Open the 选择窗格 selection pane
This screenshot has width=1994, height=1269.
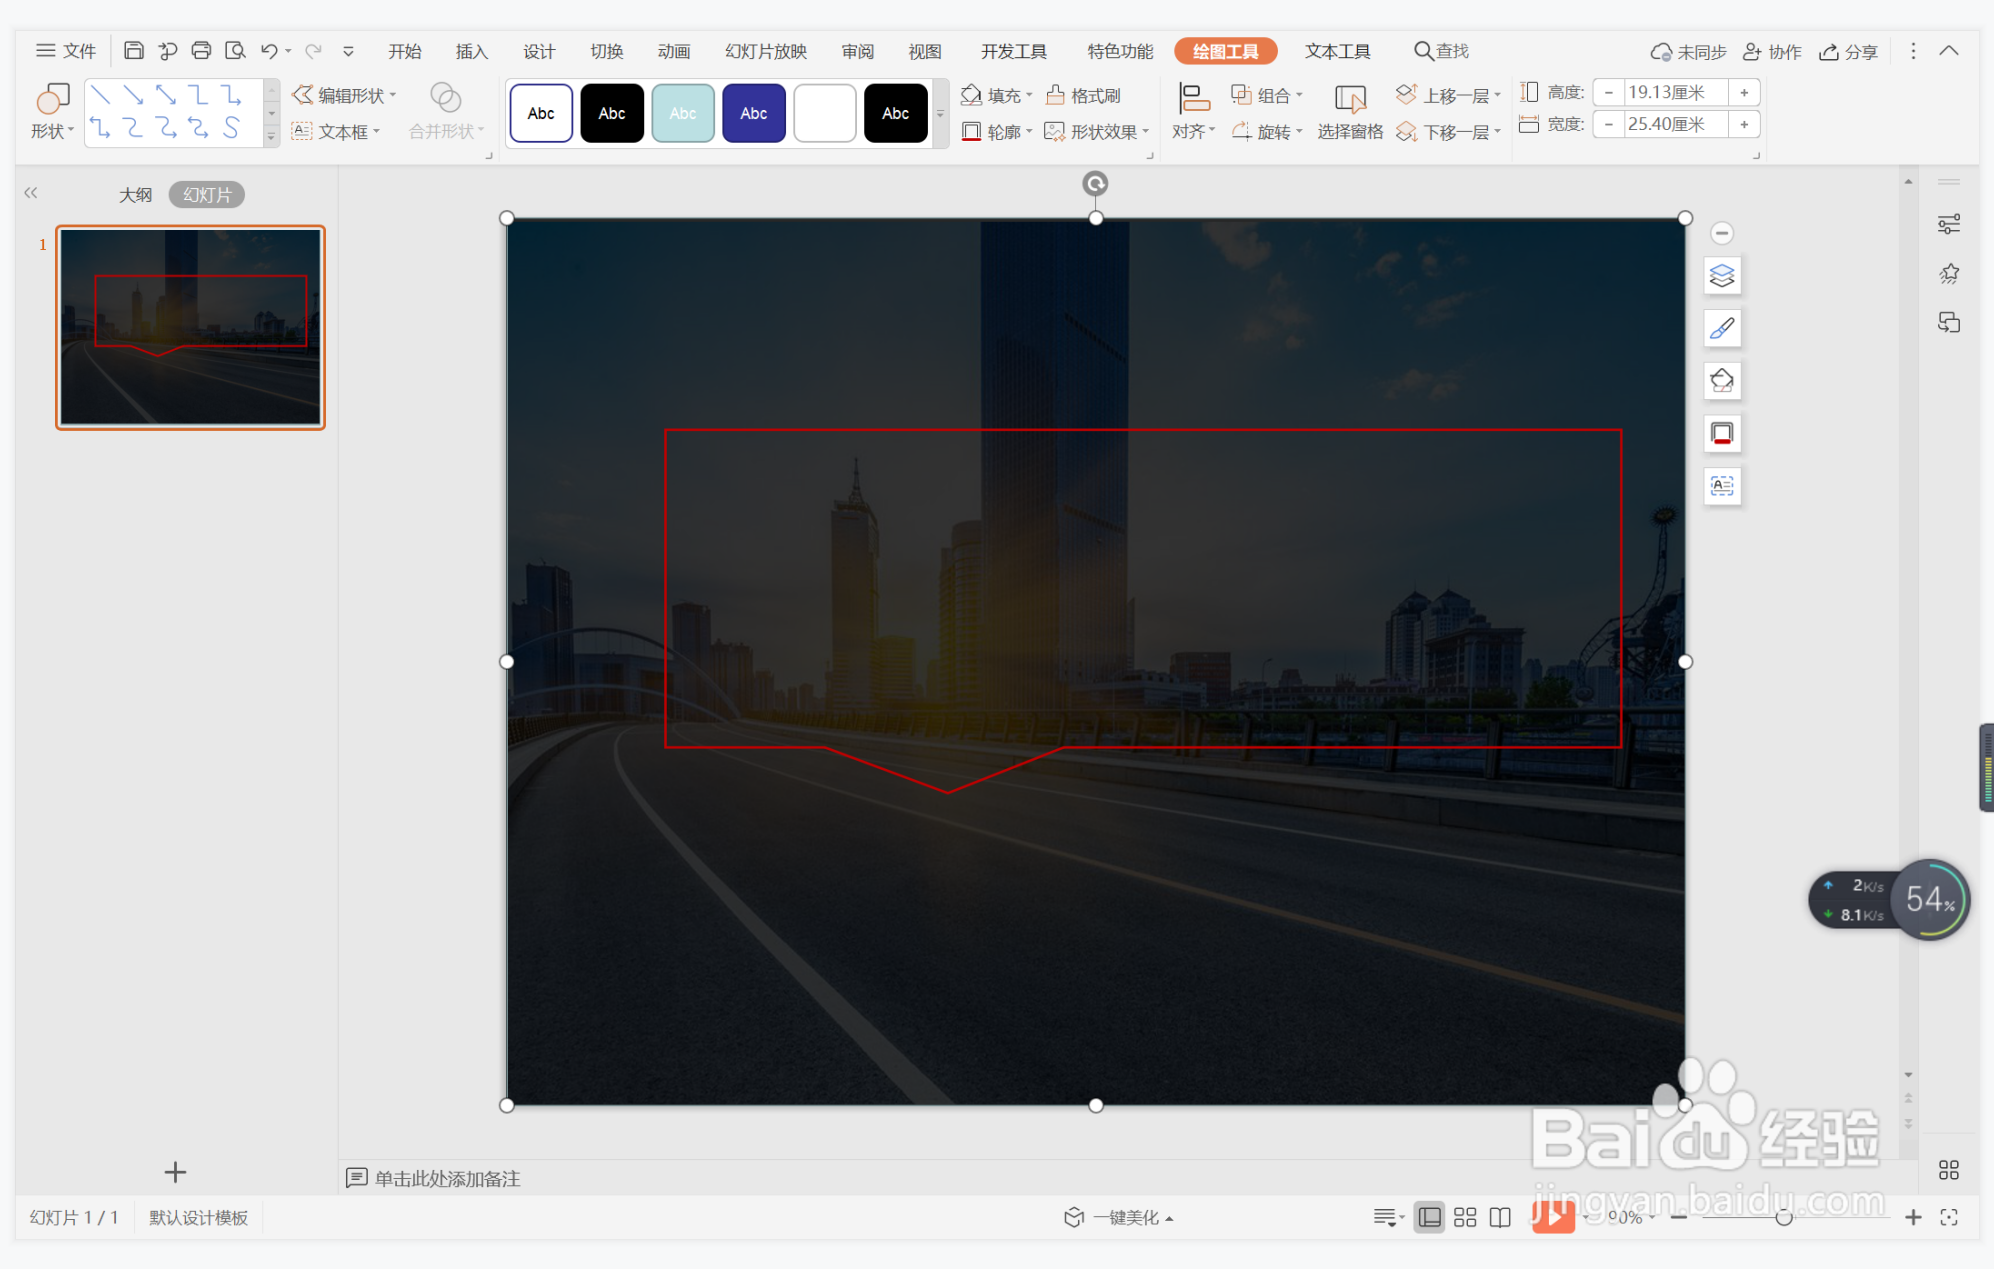click(1349, 112)
